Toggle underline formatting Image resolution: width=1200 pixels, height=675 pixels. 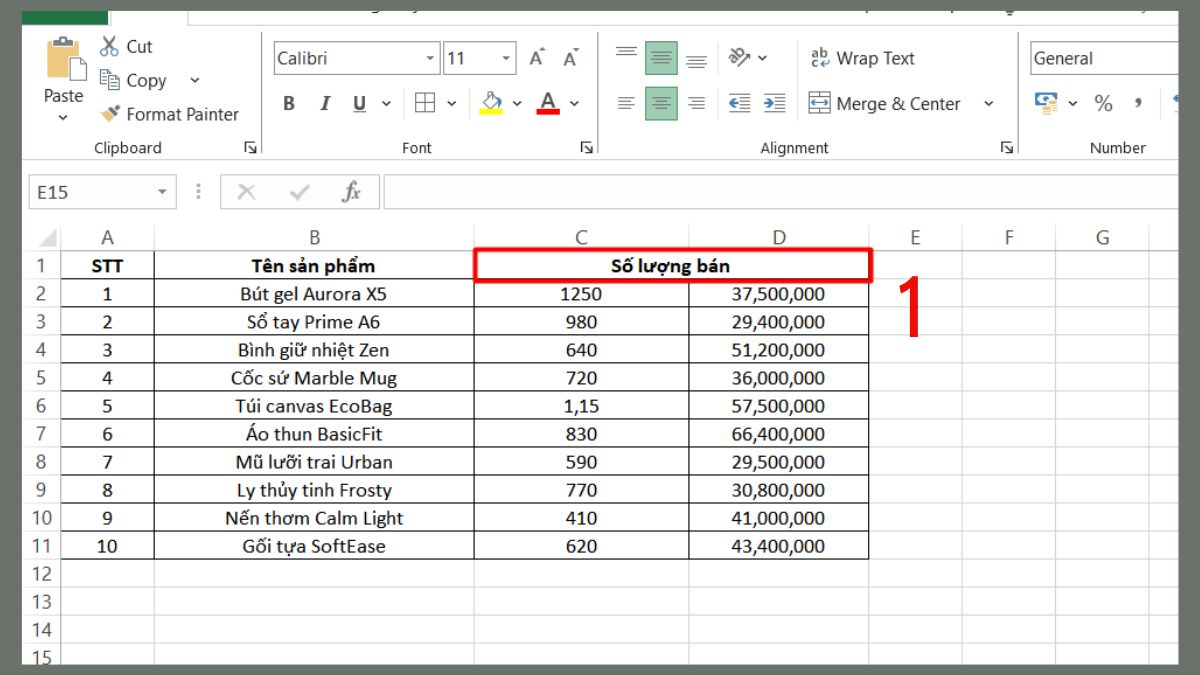358,103
